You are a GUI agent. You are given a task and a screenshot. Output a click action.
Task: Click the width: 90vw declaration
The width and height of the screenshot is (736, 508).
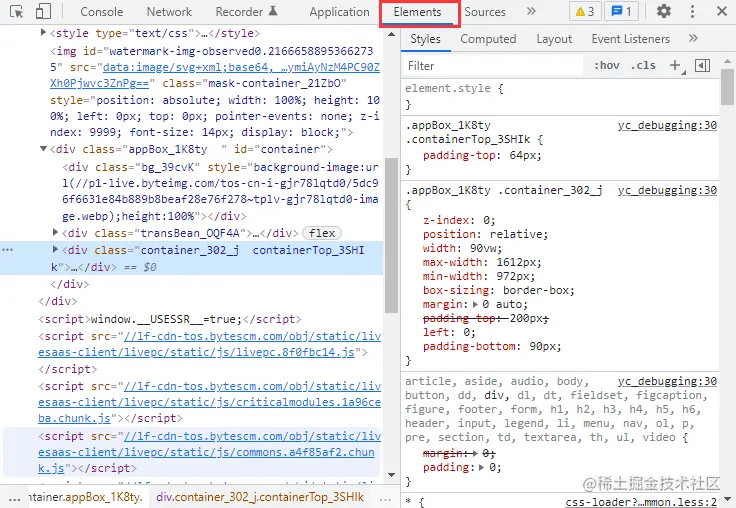(x=462, y=248)
